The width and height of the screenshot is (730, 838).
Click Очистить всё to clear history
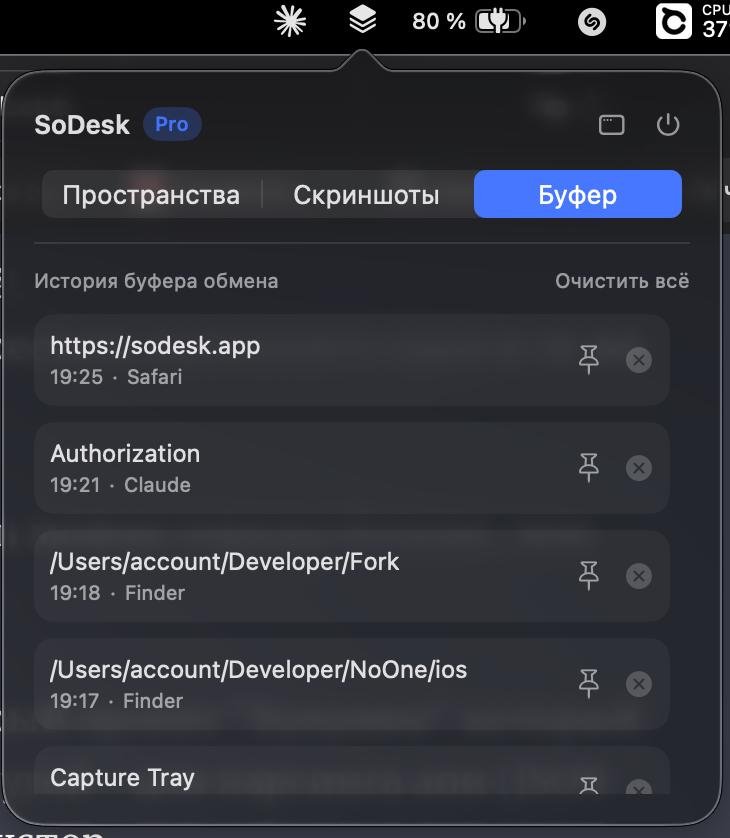(622, 281)
